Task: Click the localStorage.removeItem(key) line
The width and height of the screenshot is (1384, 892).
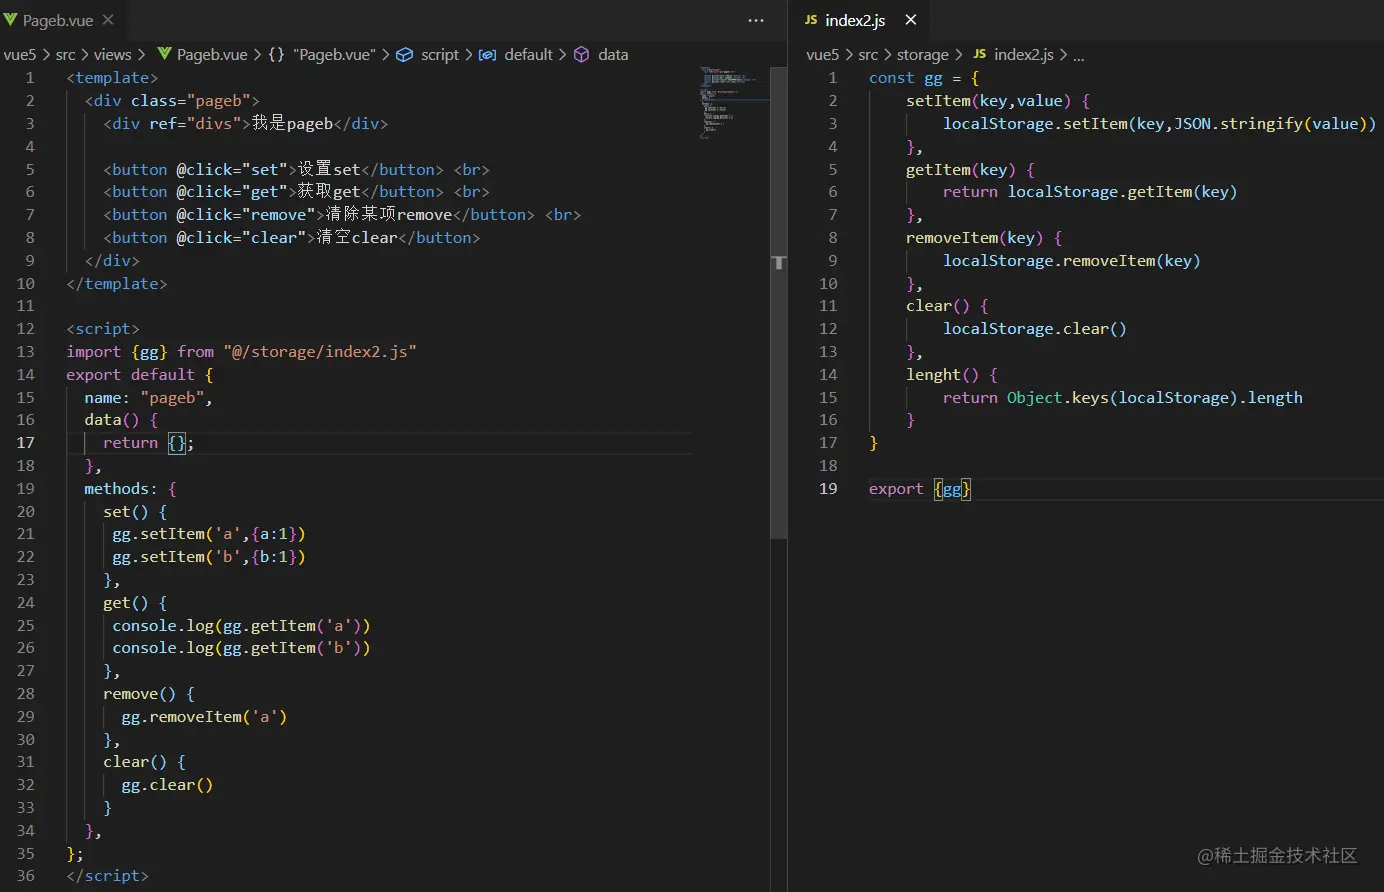Action: tap(1072, 261)
